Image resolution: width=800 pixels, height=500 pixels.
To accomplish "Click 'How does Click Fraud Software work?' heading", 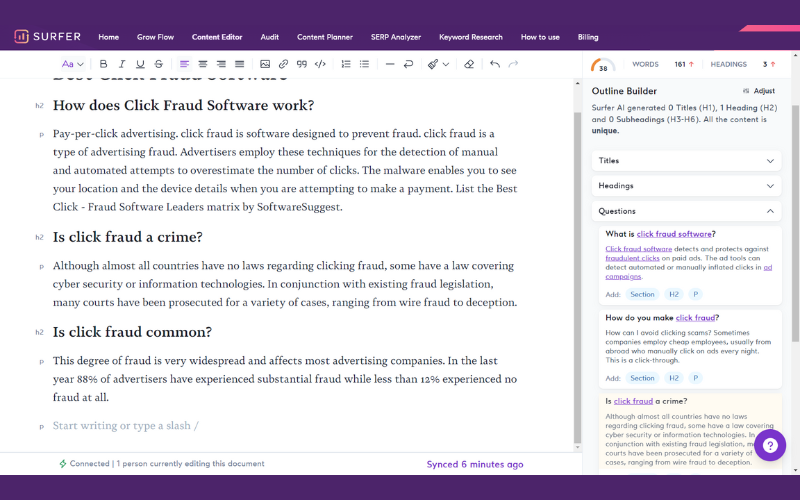I will click(x=184, y=106).
